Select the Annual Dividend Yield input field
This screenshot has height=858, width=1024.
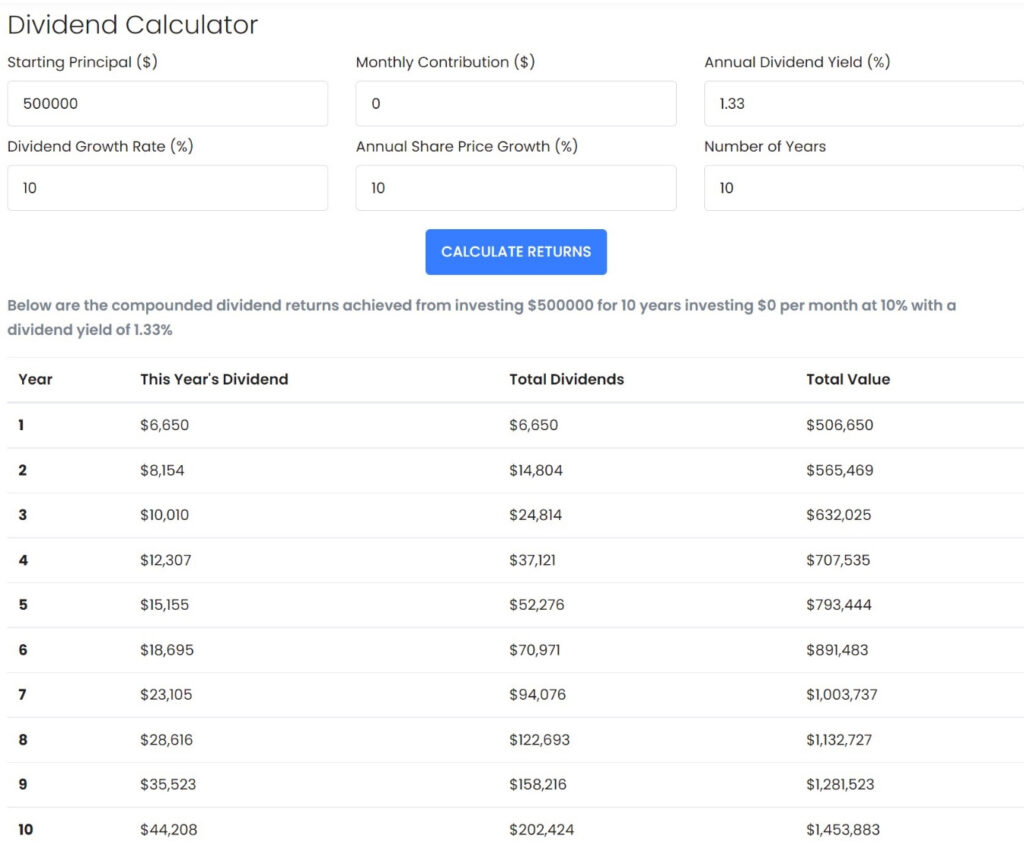[x=864, y=104]
